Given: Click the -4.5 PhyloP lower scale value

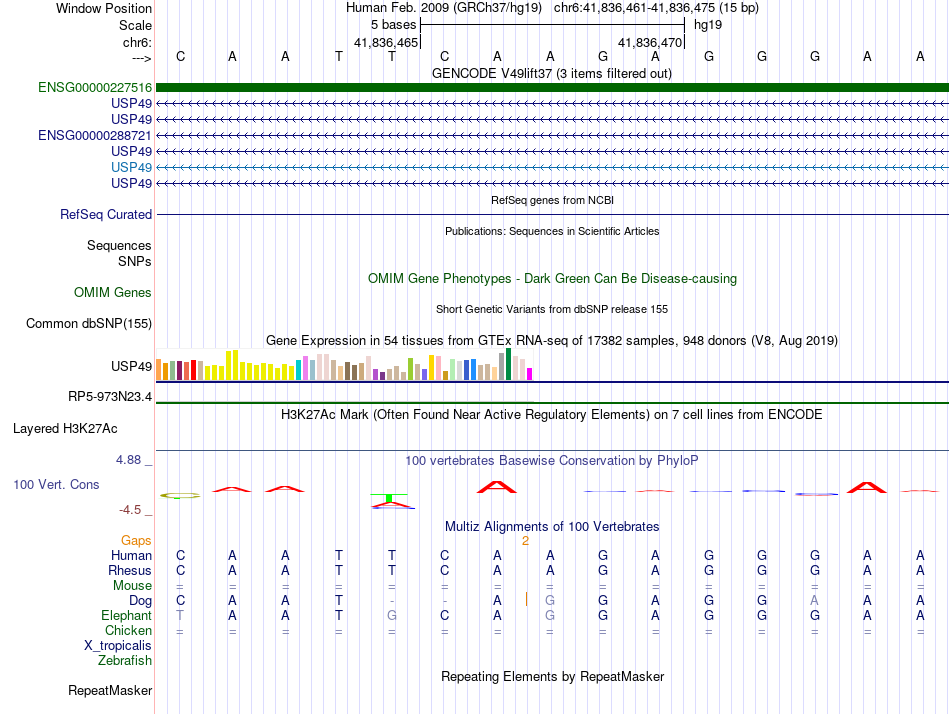Looking at the screenshot, I should (130, 510).
